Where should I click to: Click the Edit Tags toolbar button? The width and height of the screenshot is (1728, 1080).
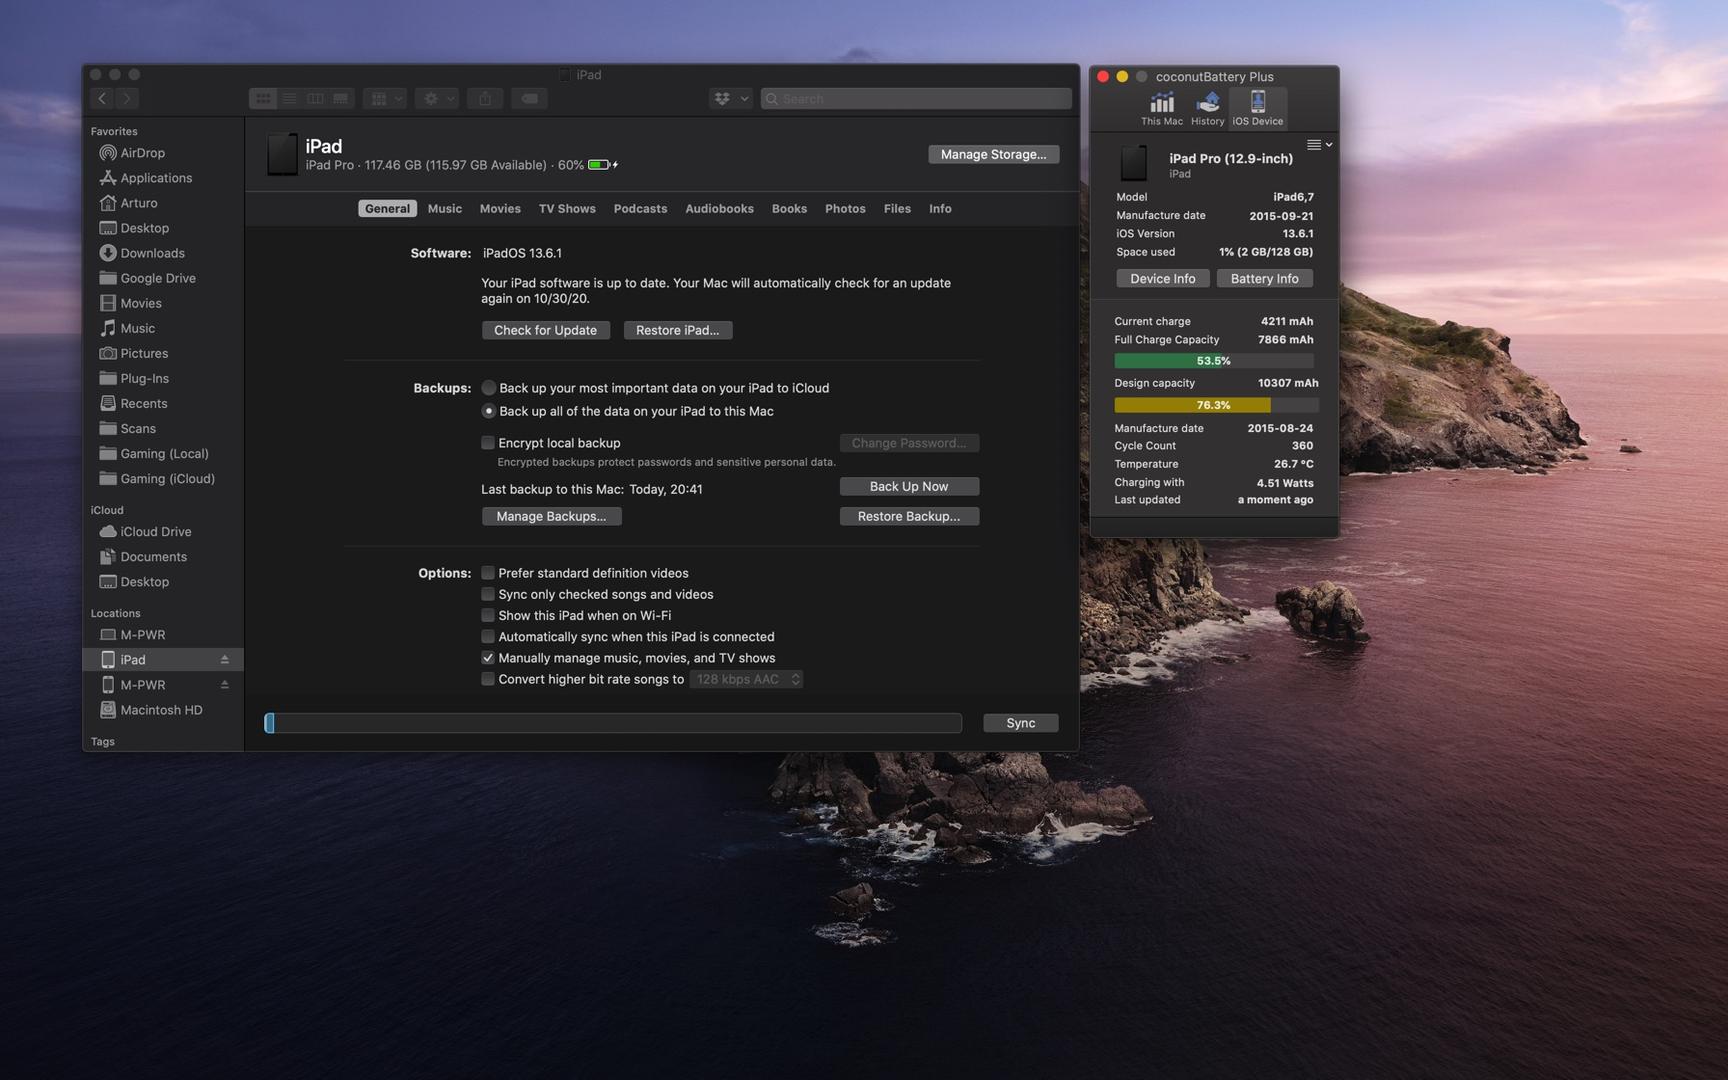tap(529, 98)
